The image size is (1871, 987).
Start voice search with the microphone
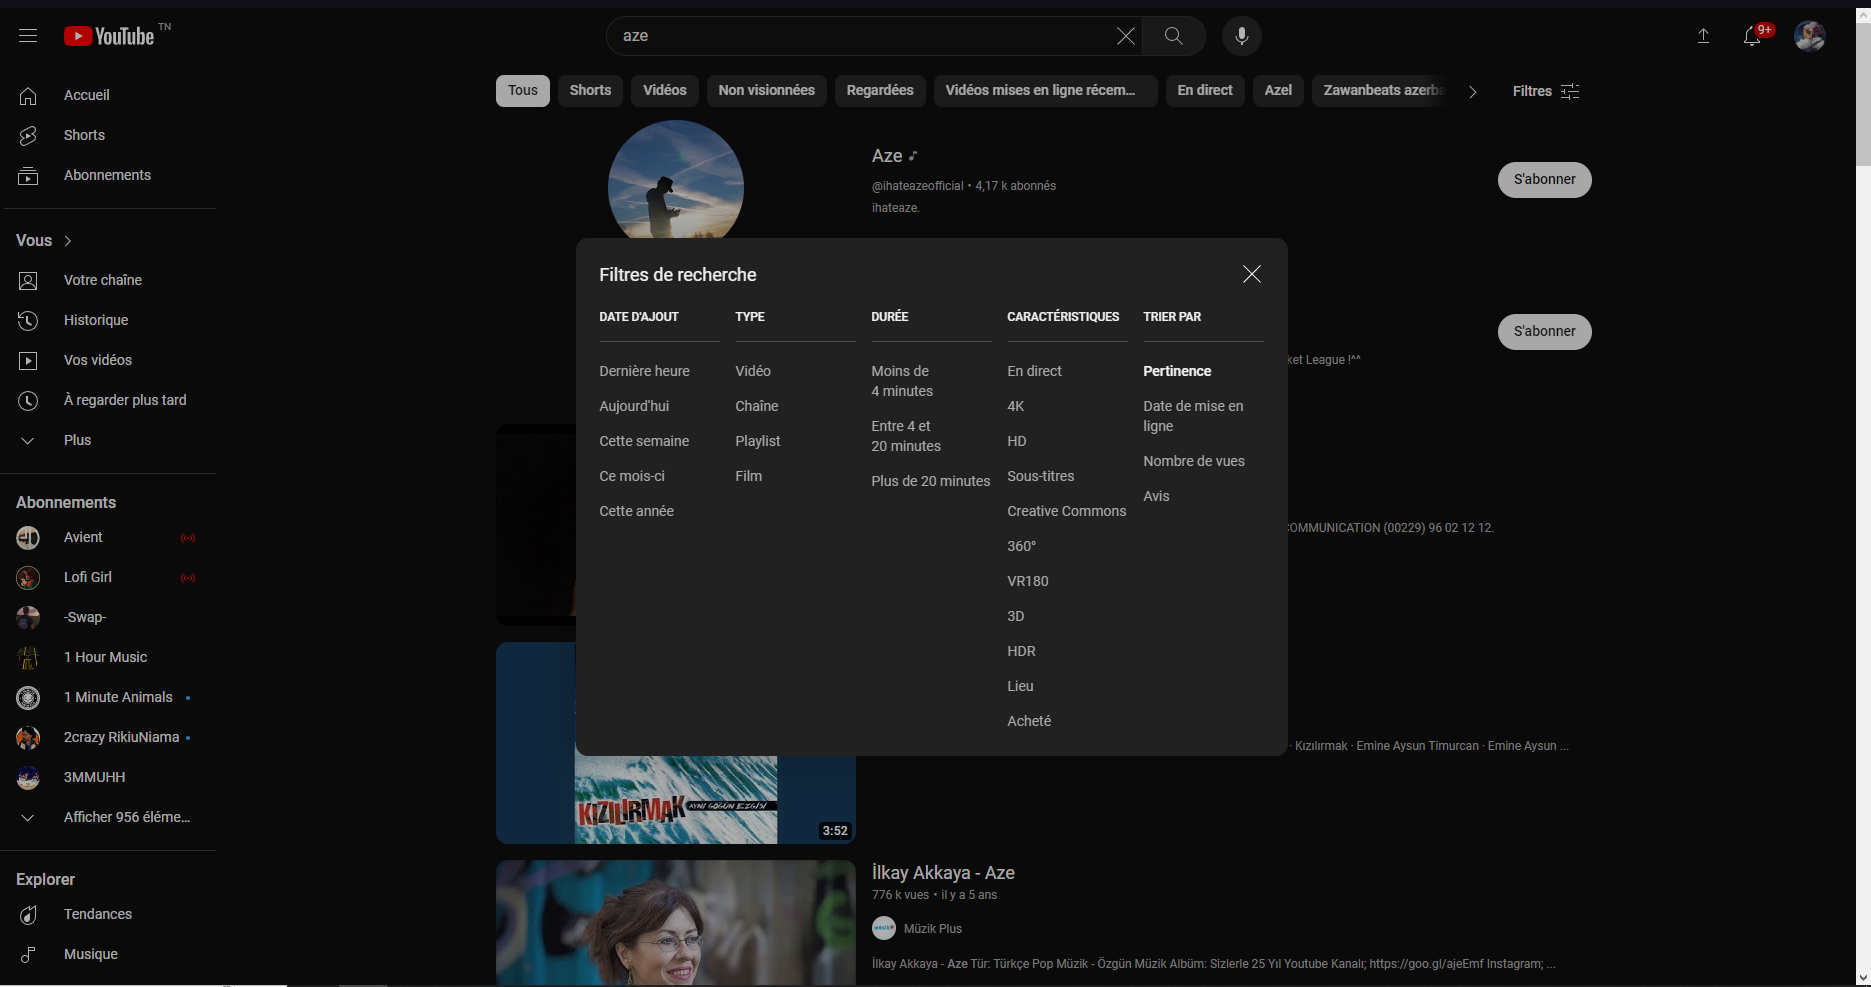coord(1241,36)
